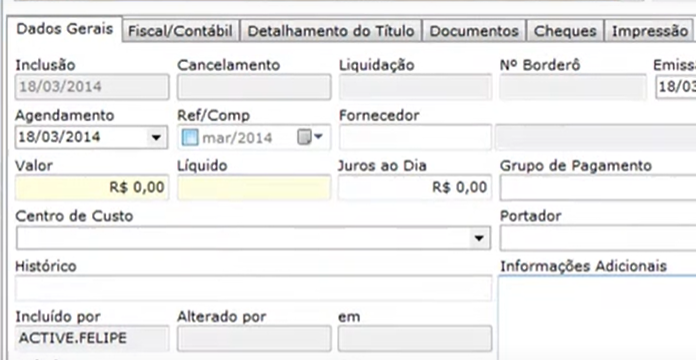The width and height of the screenshot is (696, 360).
Task: Click the Fornecedor code input field
Action: [x=415, y=137]
